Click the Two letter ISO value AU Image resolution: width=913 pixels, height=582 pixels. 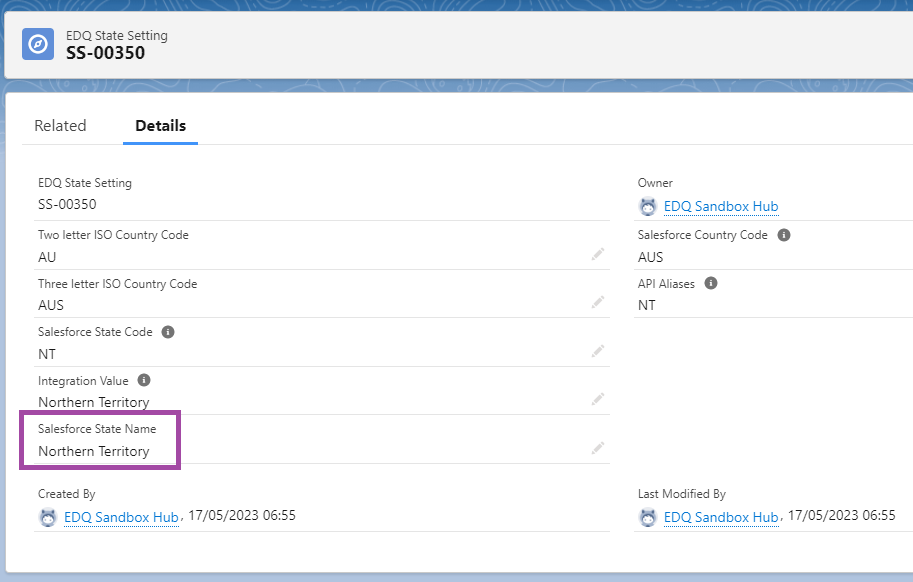pos(47,257)
